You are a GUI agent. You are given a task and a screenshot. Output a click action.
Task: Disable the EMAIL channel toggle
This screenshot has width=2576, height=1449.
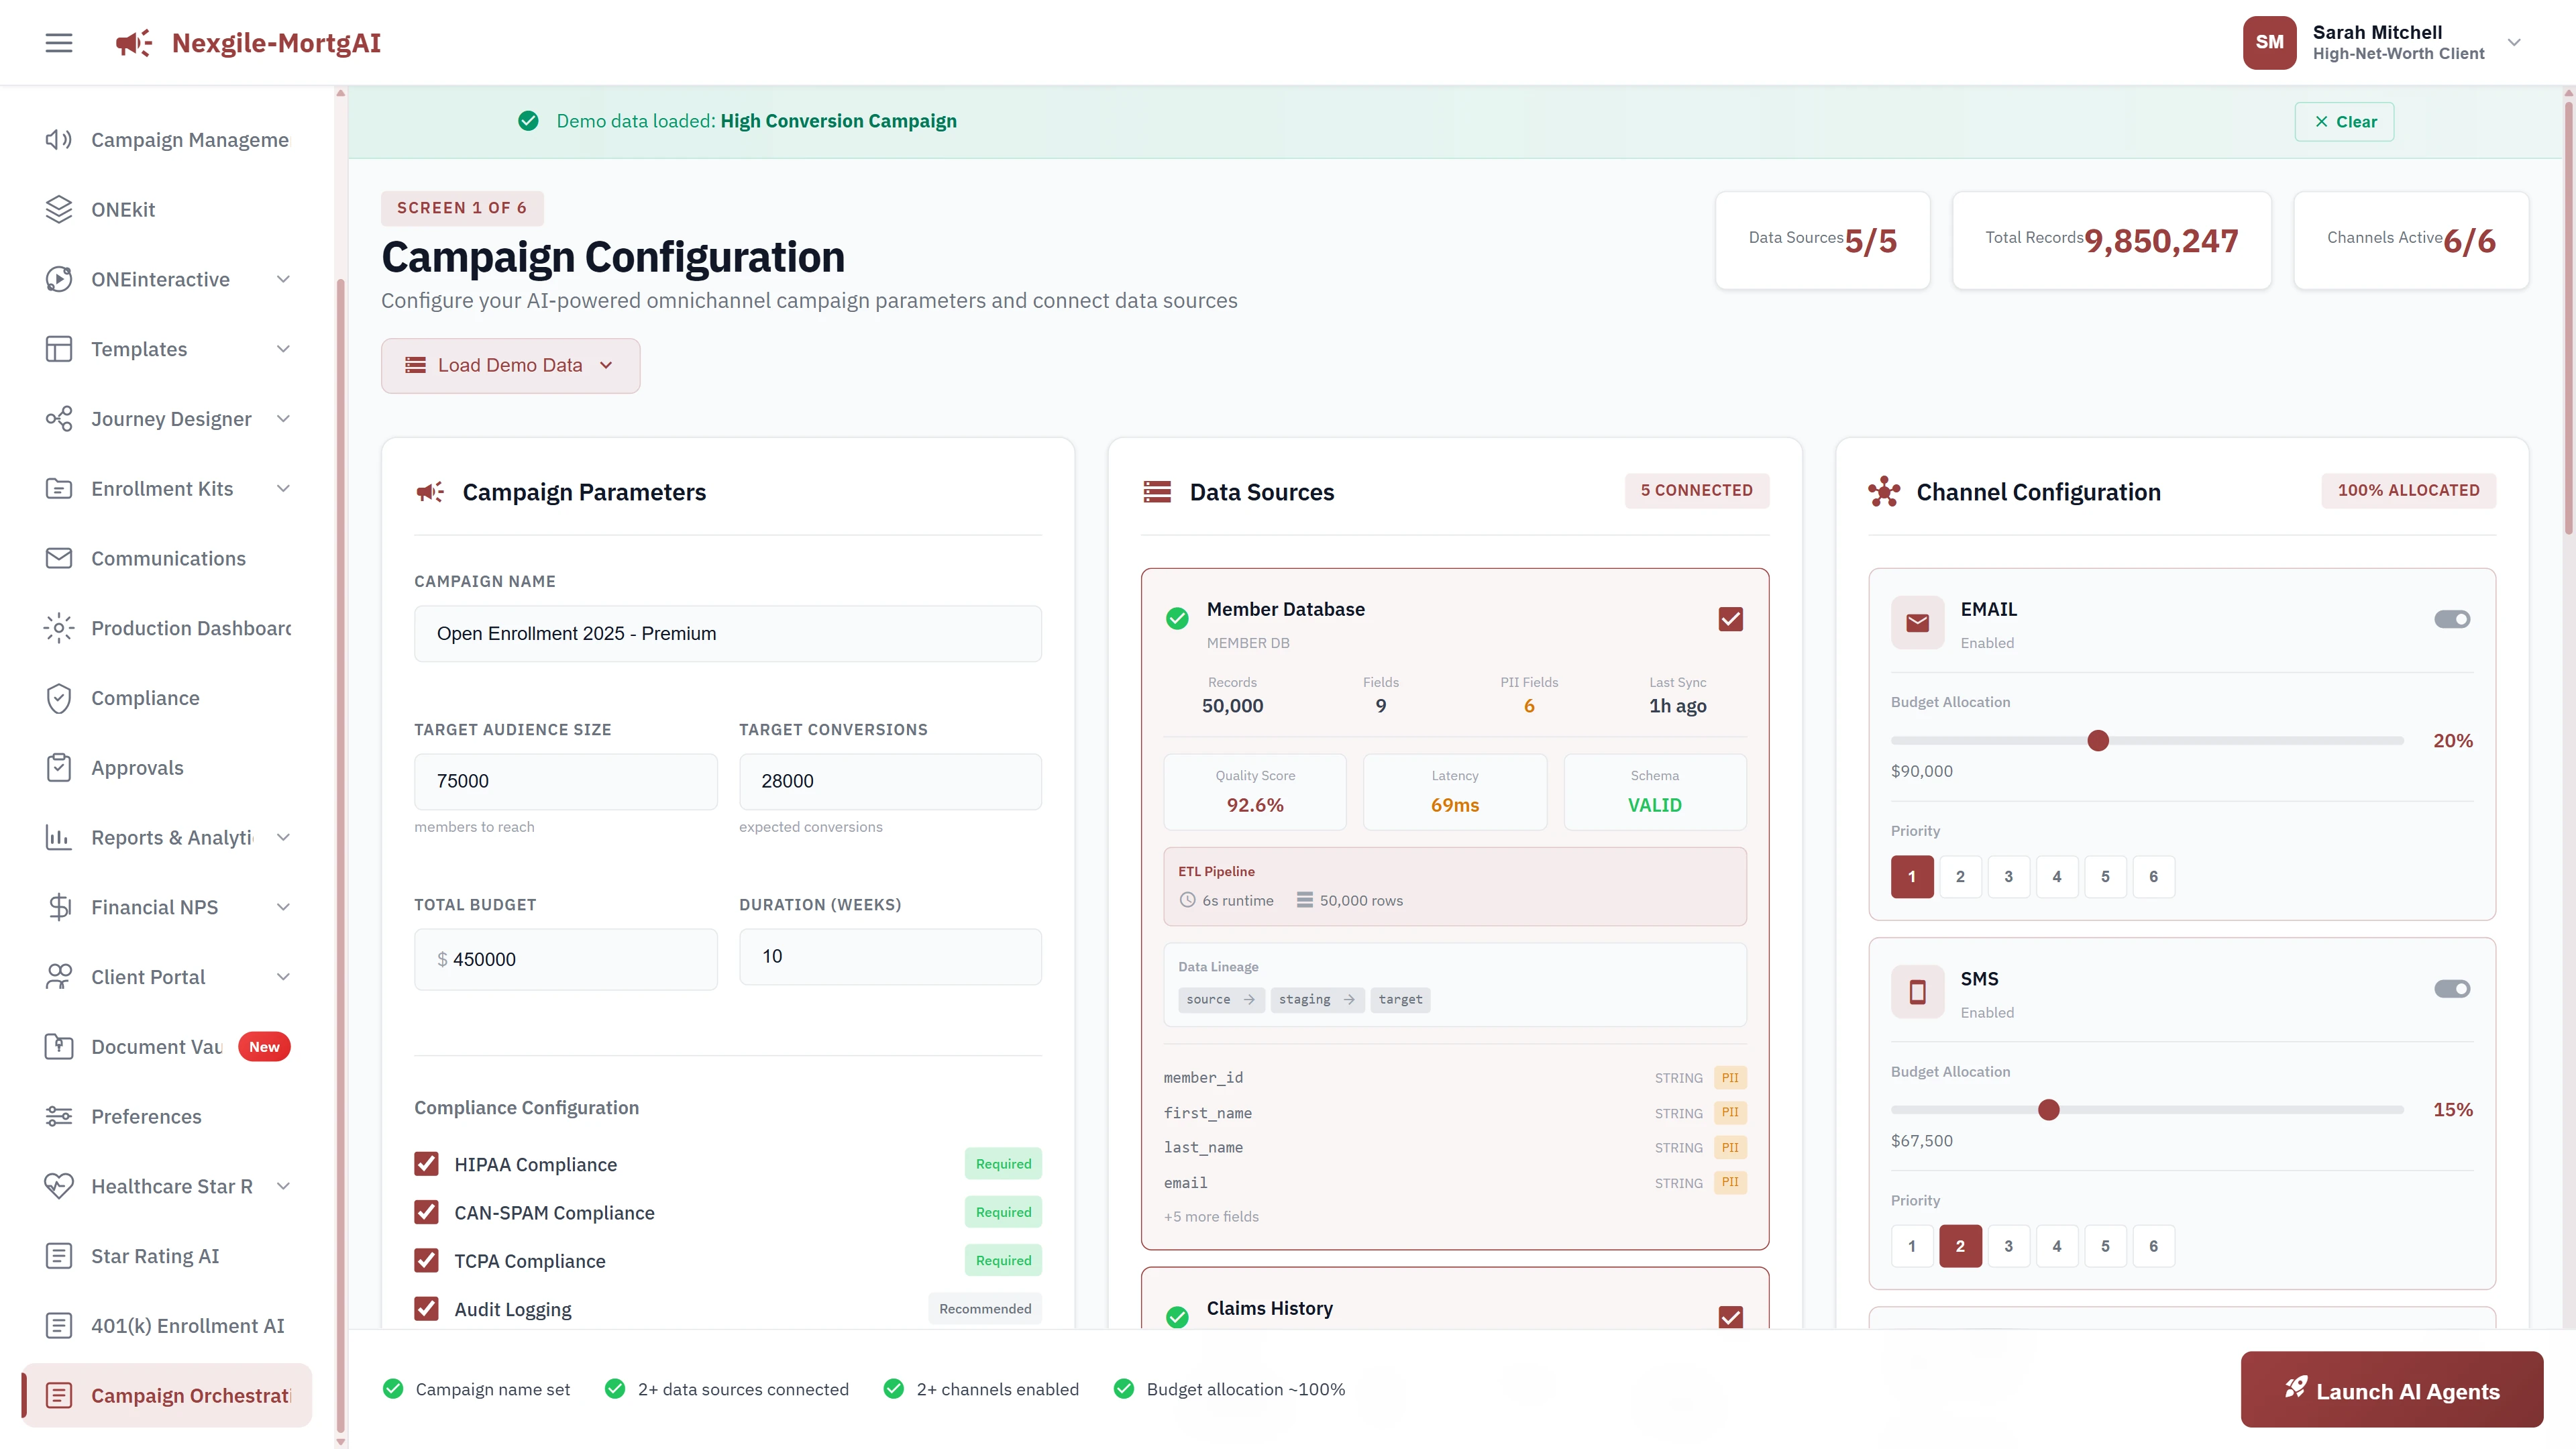(x=2451, y=618)
